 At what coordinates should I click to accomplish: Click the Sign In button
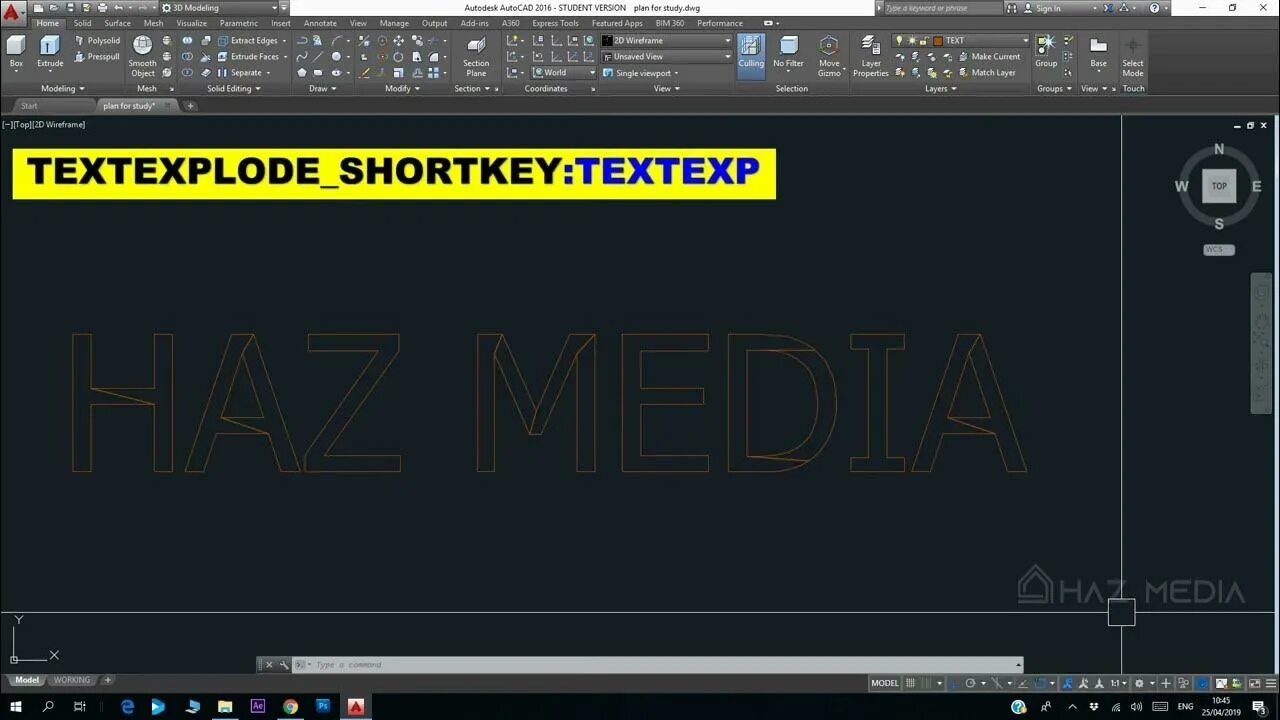point(1048,8)
